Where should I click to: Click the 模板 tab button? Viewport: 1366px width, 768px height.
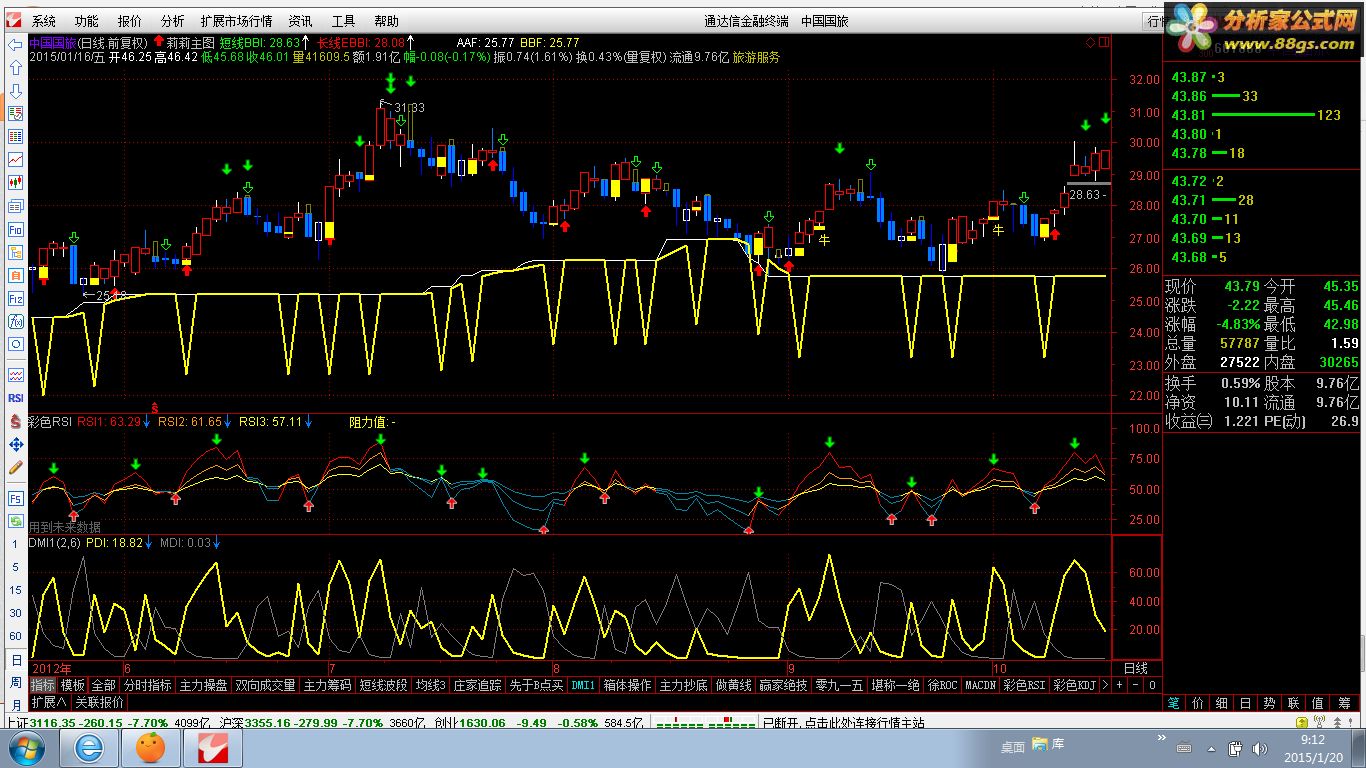[73, 686]
